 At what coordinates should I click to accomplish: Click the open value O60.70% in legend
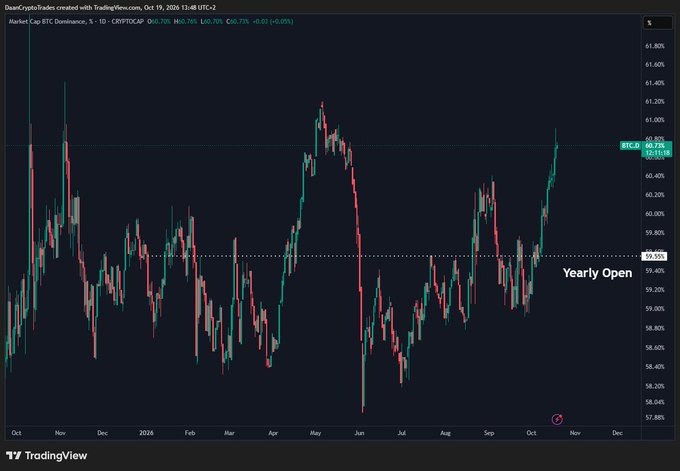point(159,21)
